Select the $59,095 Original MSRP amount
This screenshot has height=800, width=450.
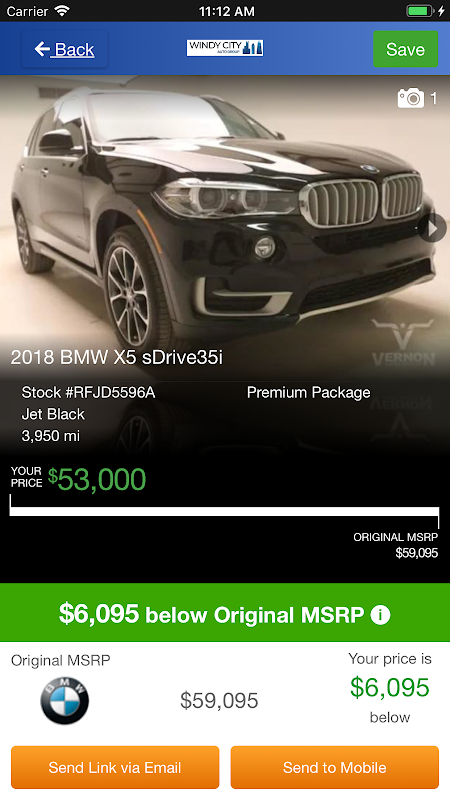tap(219, 701)
